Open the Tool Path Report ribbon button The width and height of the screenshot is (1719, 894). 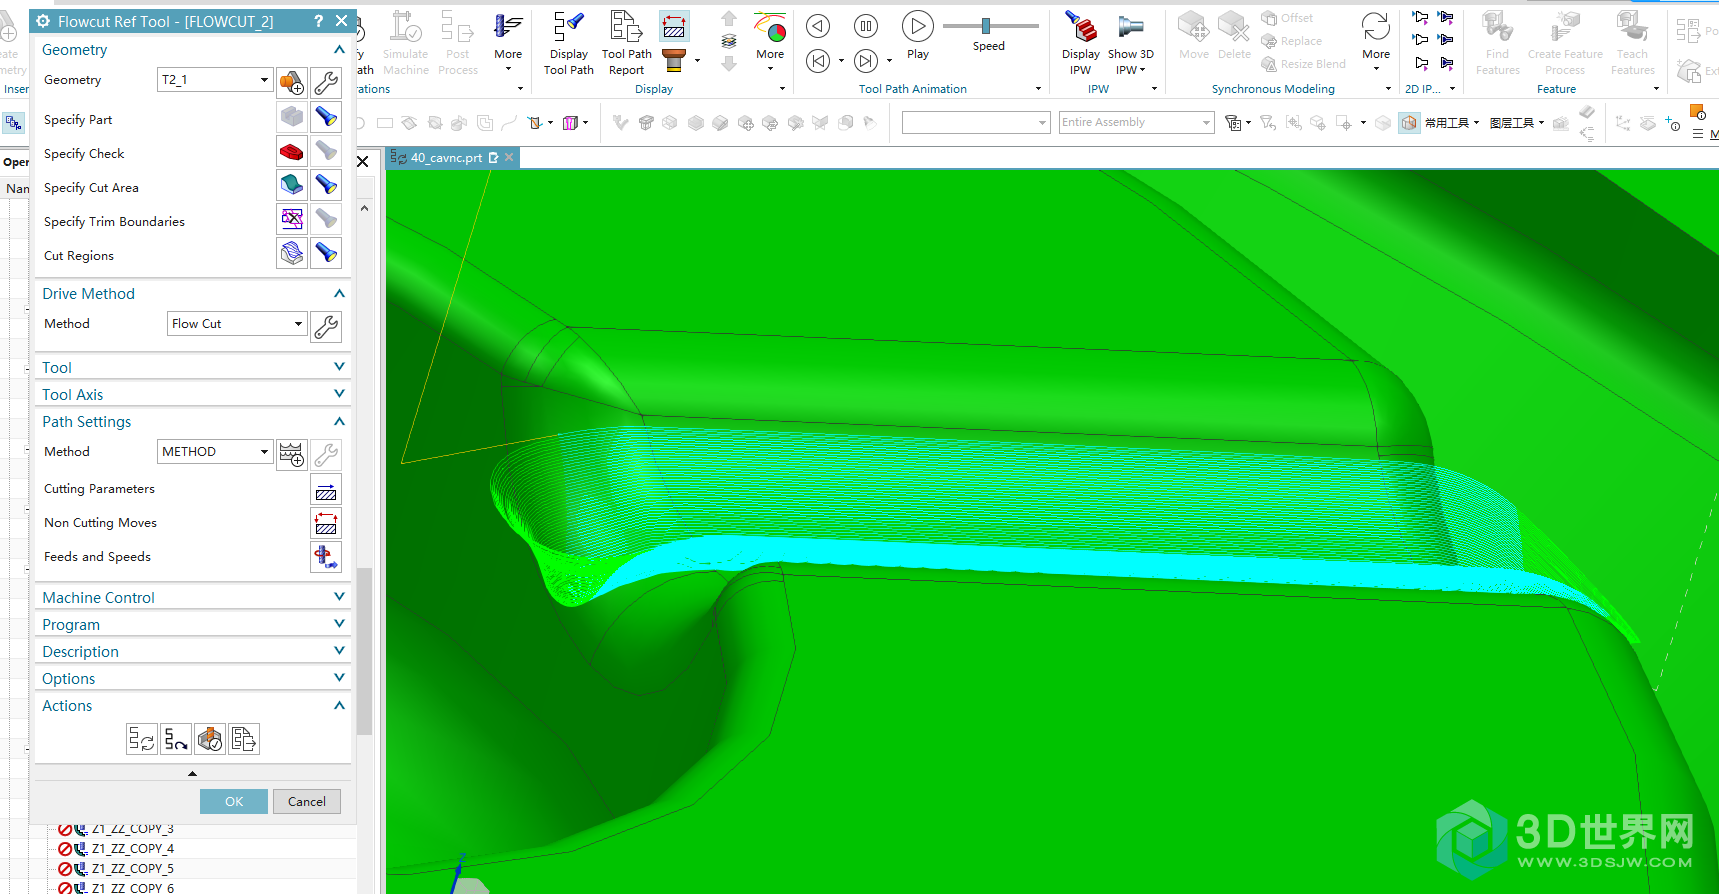pos(626,43)
